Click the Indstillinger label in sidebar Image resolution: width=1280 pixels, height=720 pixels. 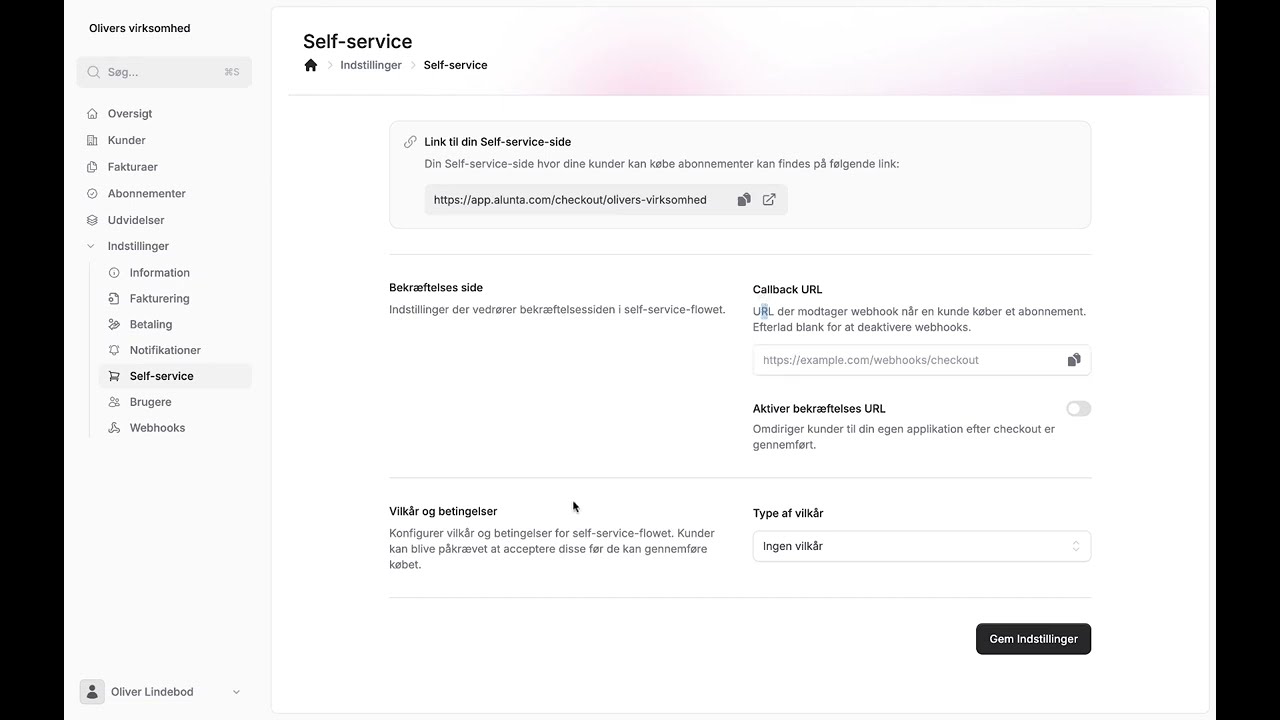pos(138,246)
